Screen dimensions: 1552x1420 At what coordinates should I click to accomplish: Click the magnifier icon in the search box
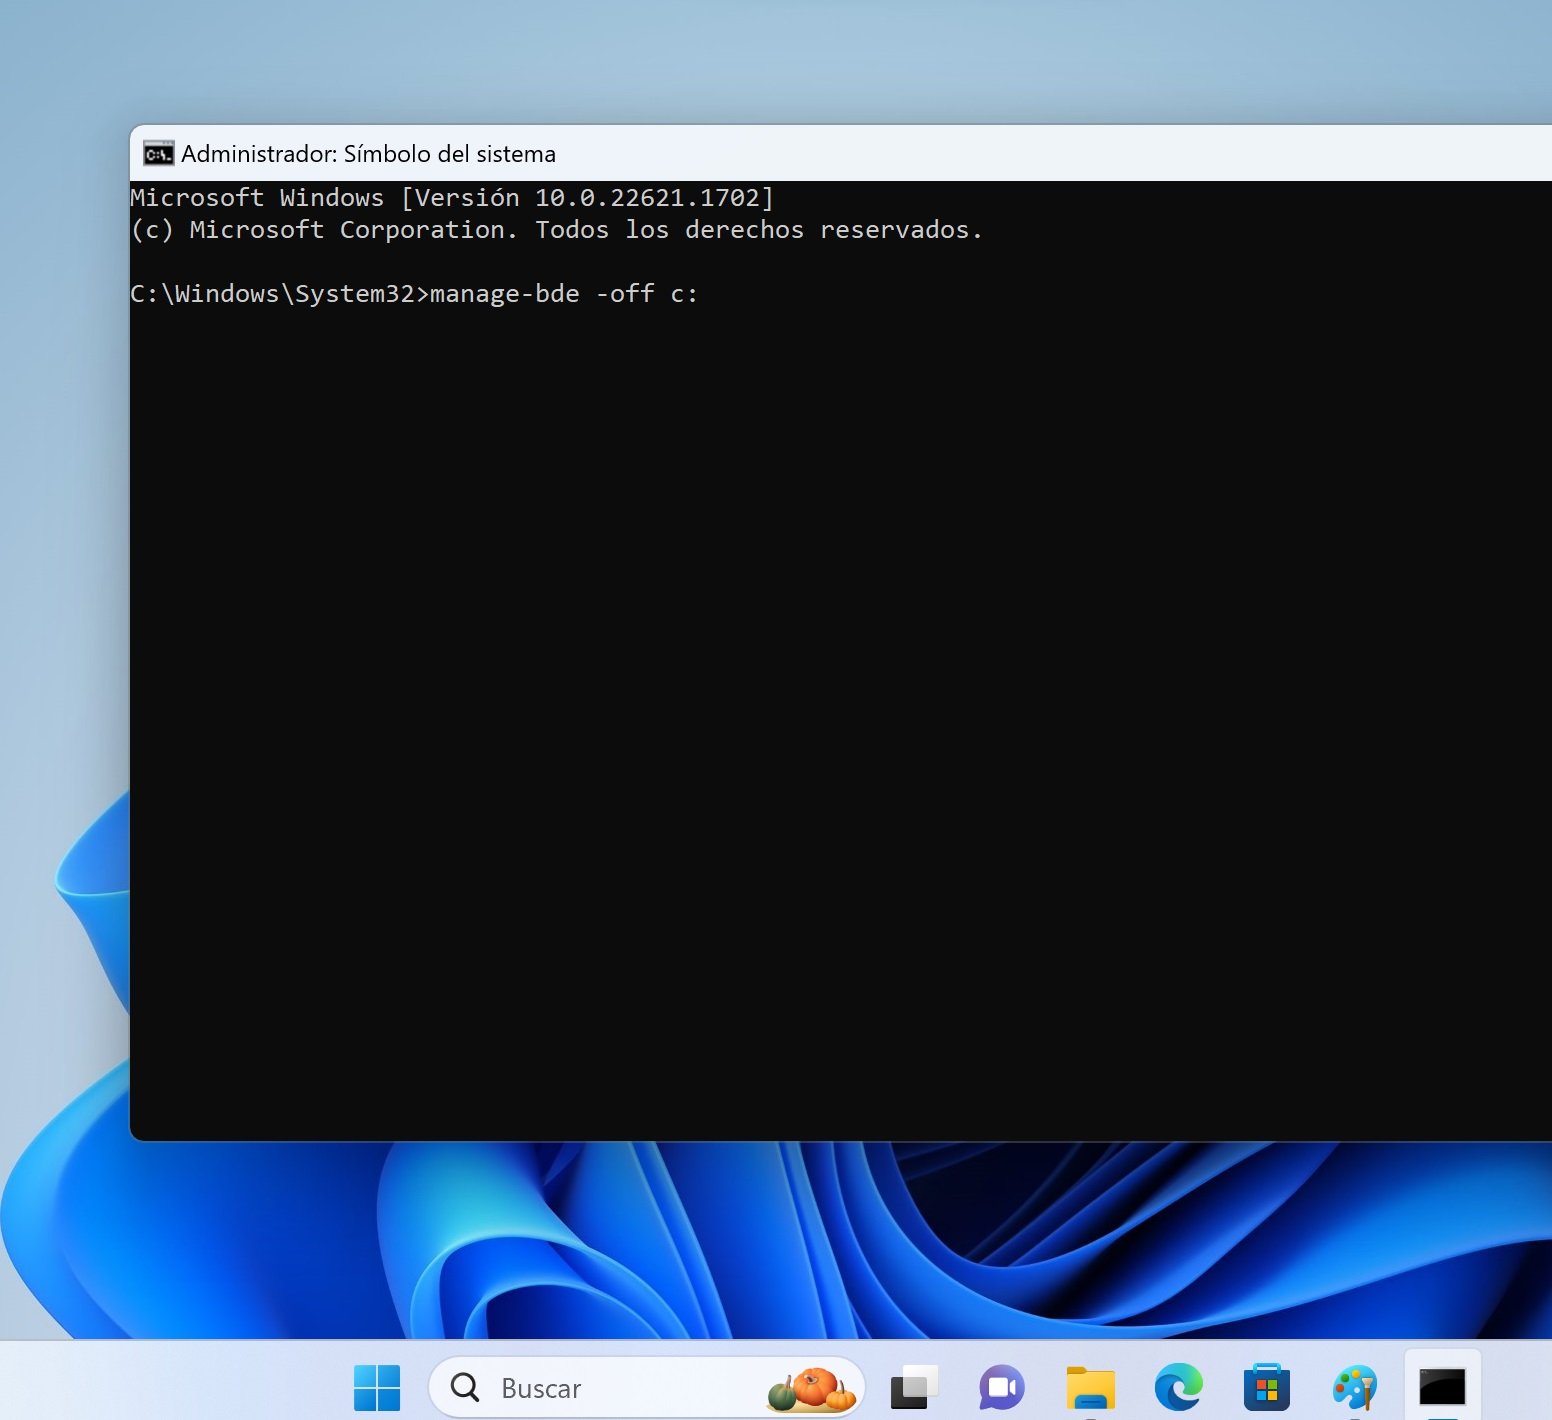point(465,1387)
